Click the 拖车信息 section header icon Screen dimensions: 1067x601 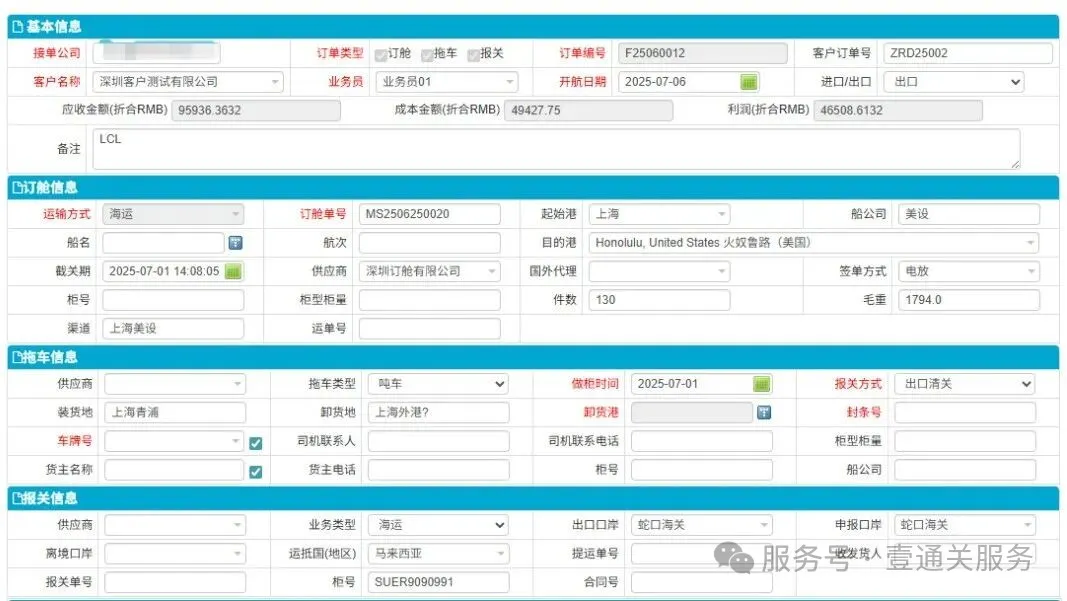tap(17, 357)
